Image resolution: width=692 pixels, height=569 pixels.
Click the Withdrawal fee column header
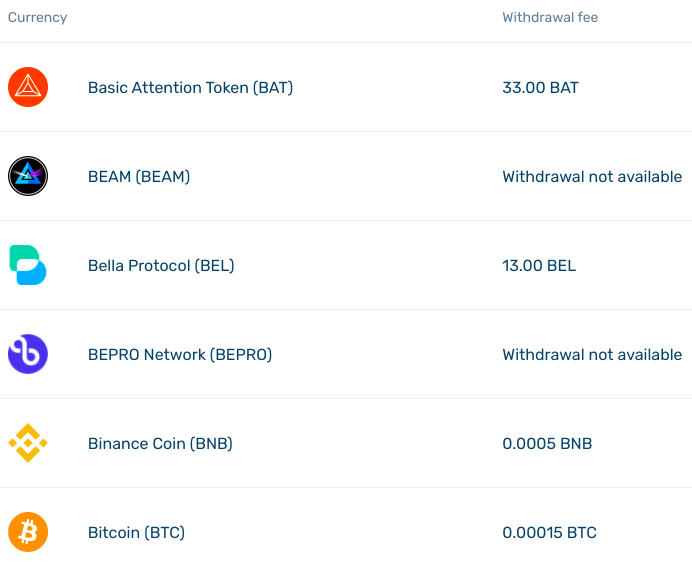pos(550,17)
